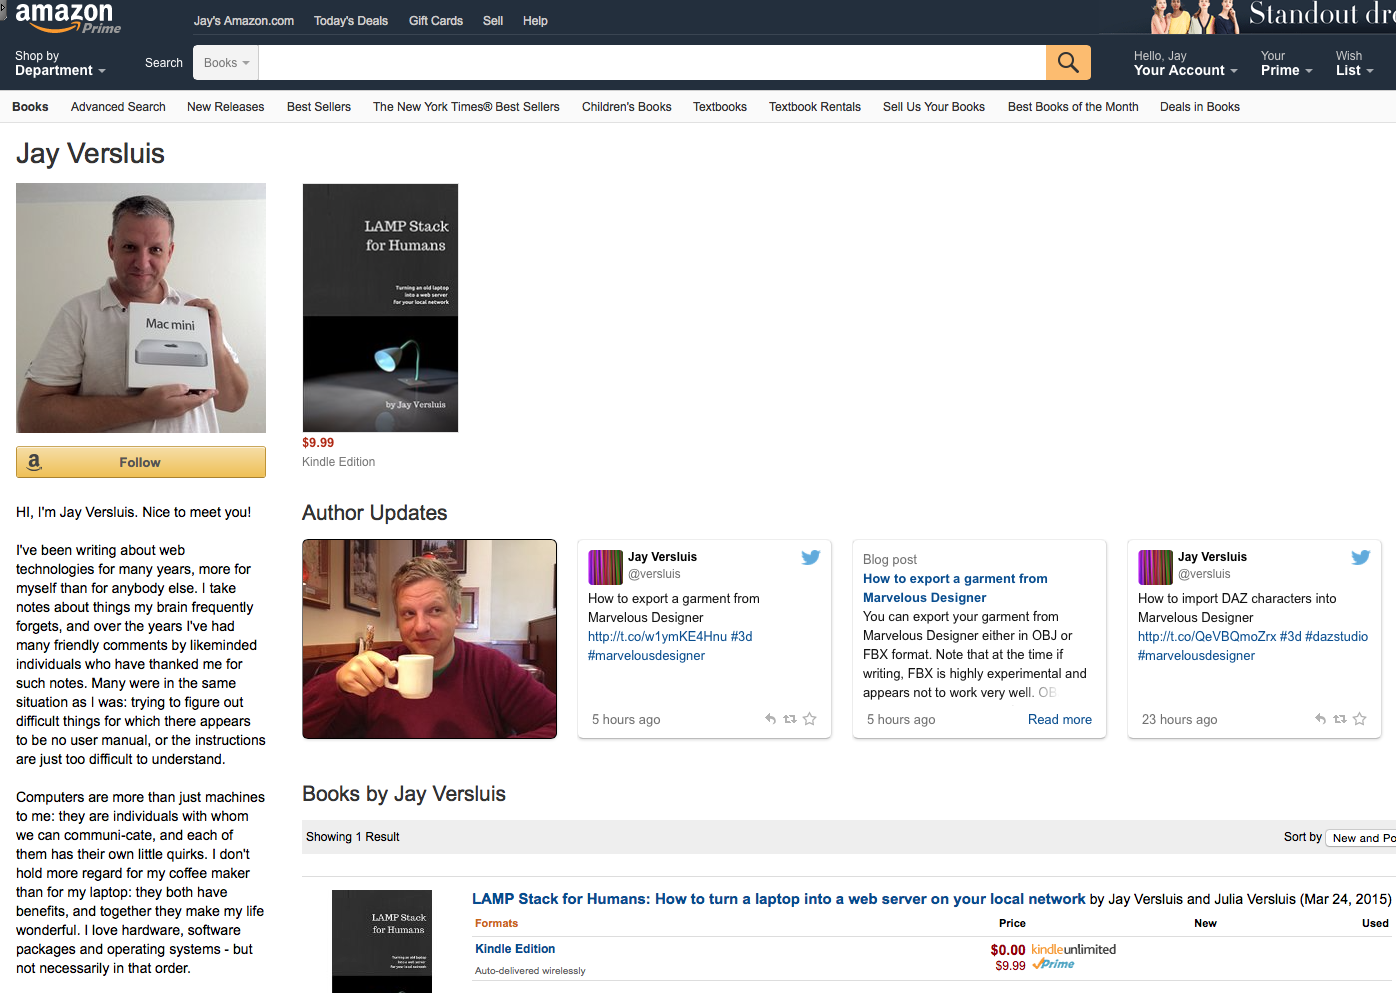Click the orange search magnifier button

click(1068, 62)
